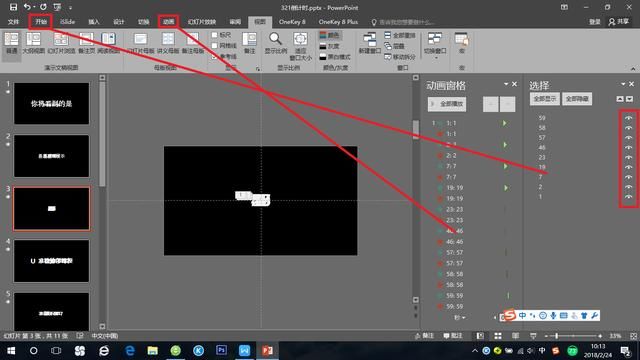Screen dimensions: 640x360
Task: Open the Animations (动画) ribbon tab
Action: [169, 22]
